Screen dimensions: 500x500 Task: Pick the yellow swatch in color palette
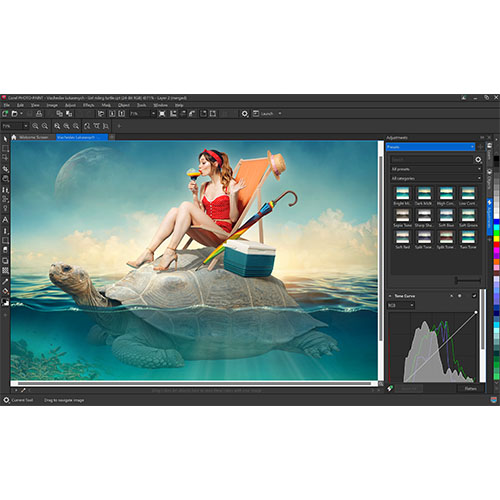pyautogui.click(x=496, y=239)
